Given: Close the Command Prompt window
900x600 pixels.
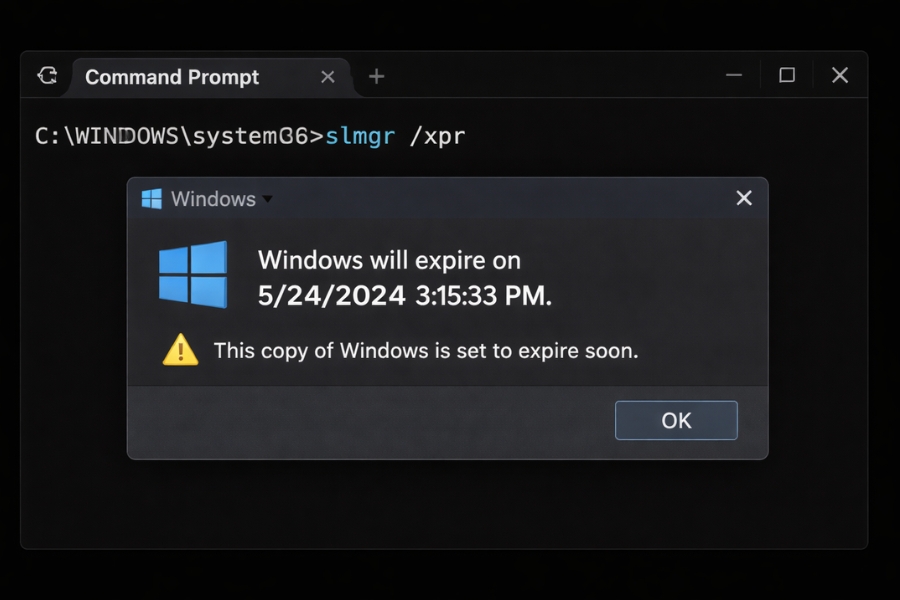Looking at the screenshot, I should [x=839, y=75].
